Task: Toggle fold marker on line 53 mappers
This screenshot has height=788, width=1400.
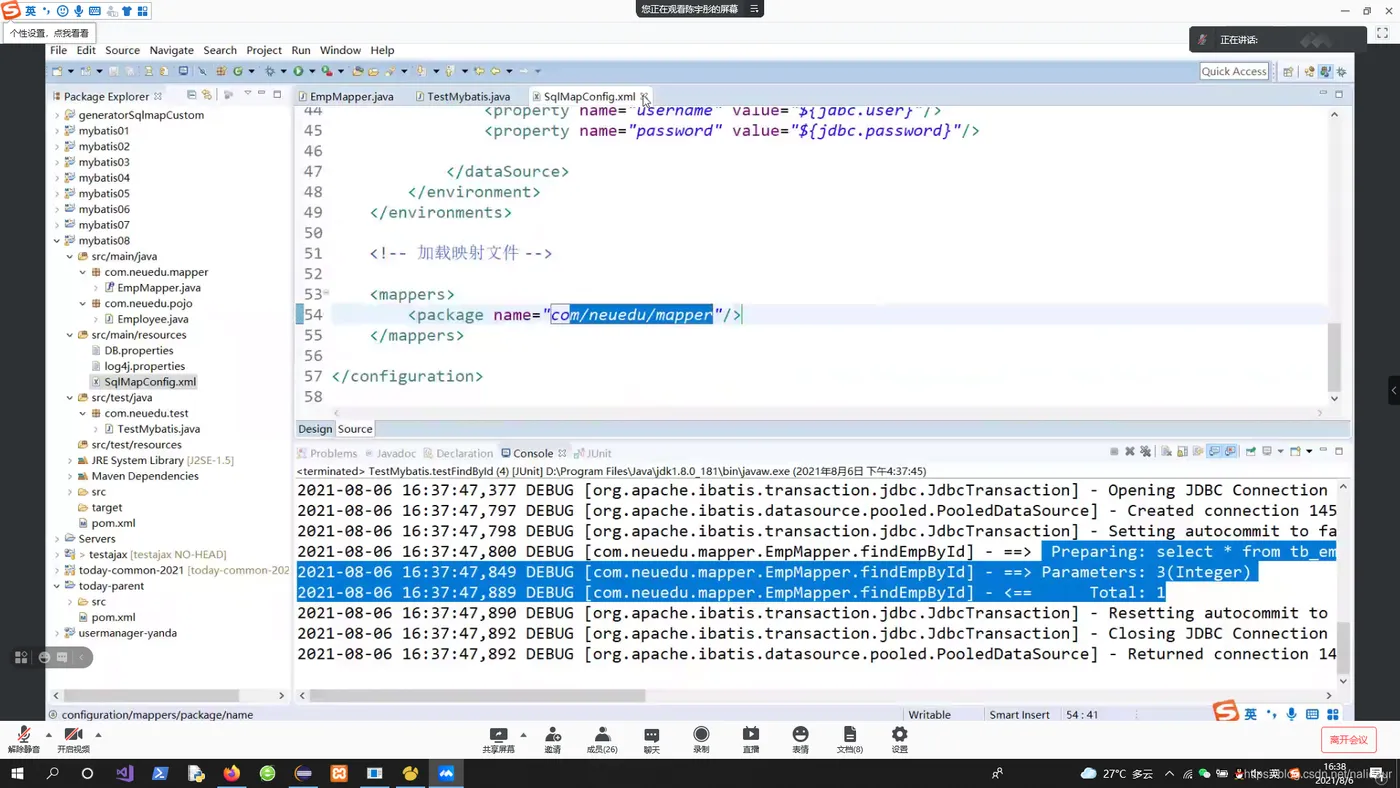Action: tap(327, 294)
